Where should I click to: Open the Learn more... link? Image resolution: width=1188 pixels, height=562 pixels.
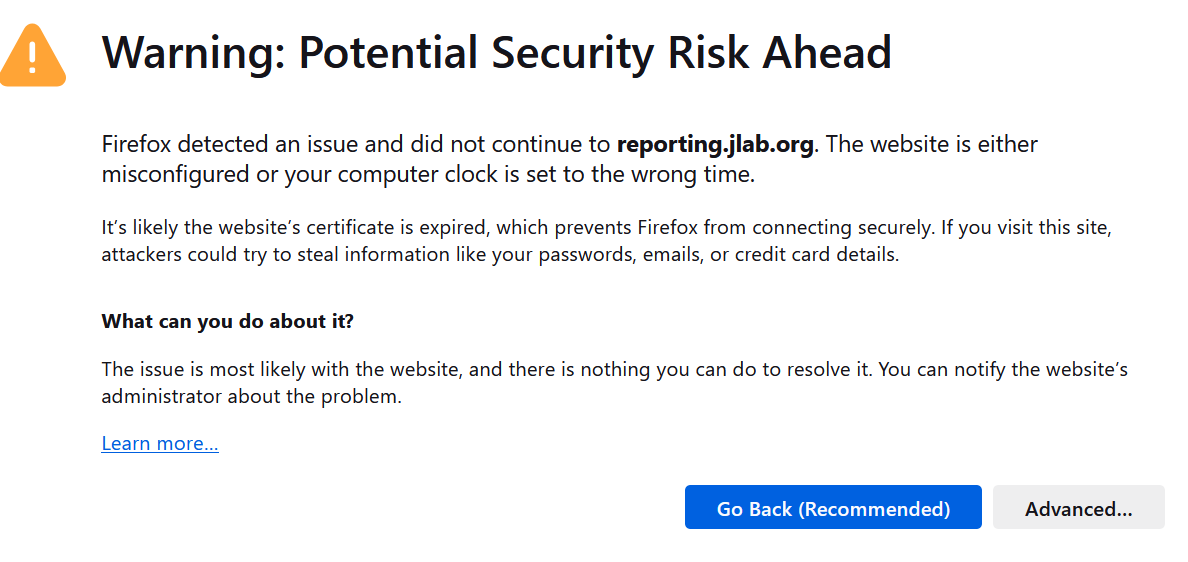pos(160,443)
